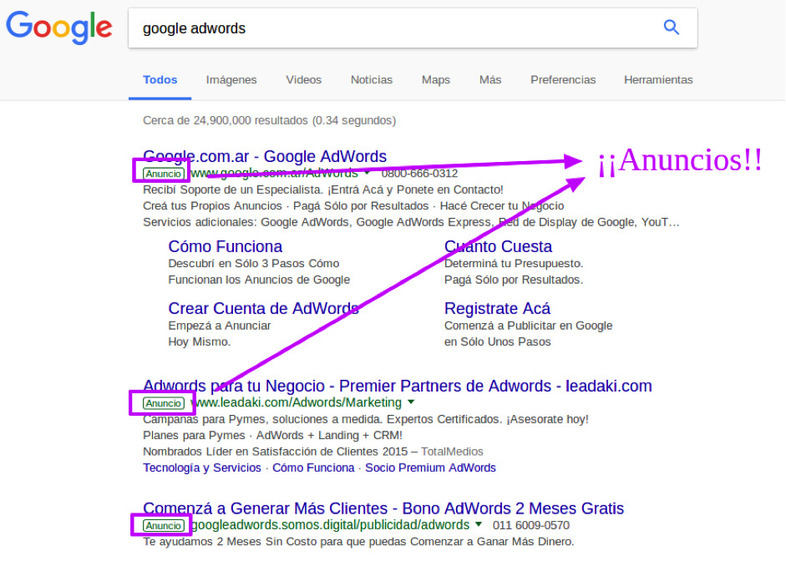Screen dimensions: 786x566
Task: Open the Tecnología y Servicios link
Action: pyautogui.click(x=202, y=468)
